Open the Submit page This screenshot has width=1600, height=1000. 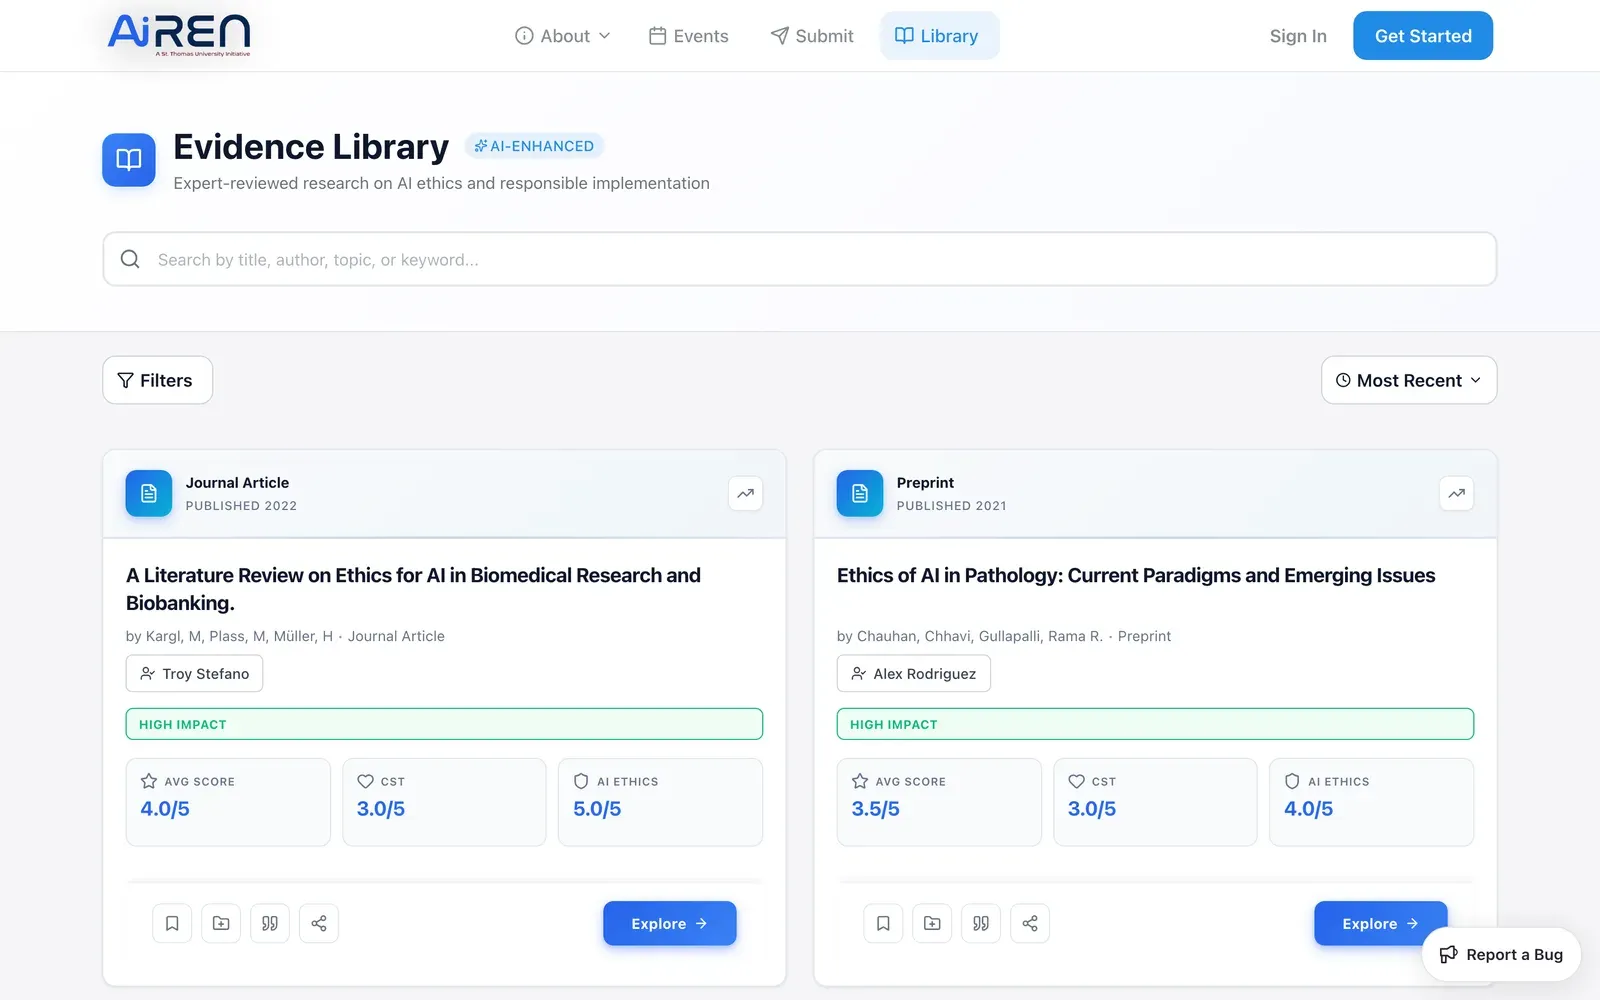tap(811, 36)
